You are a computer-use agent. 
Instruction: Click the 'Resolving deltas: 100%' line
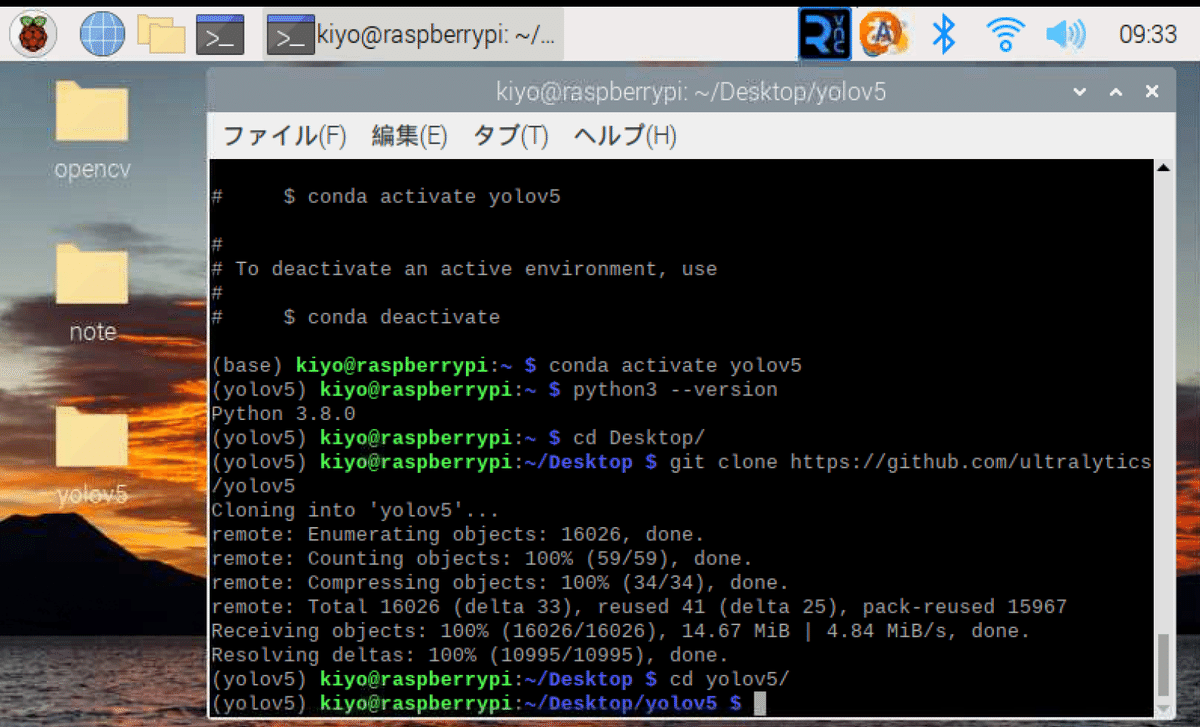pyautogui.click(x=470, y=655)
